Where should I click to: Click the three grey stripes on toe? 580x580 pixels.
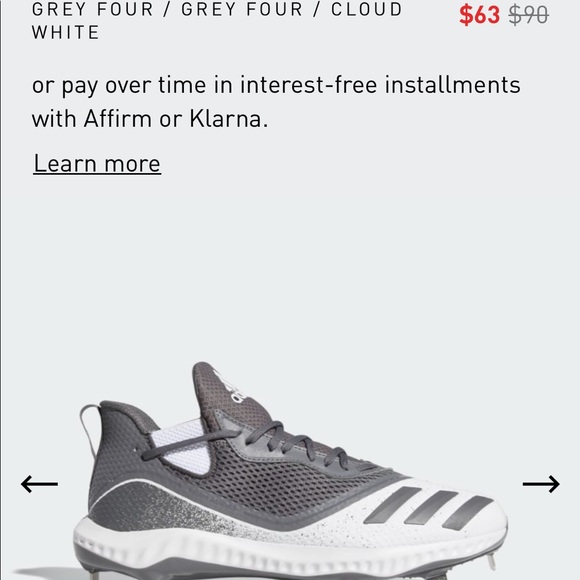coord(428,507)
